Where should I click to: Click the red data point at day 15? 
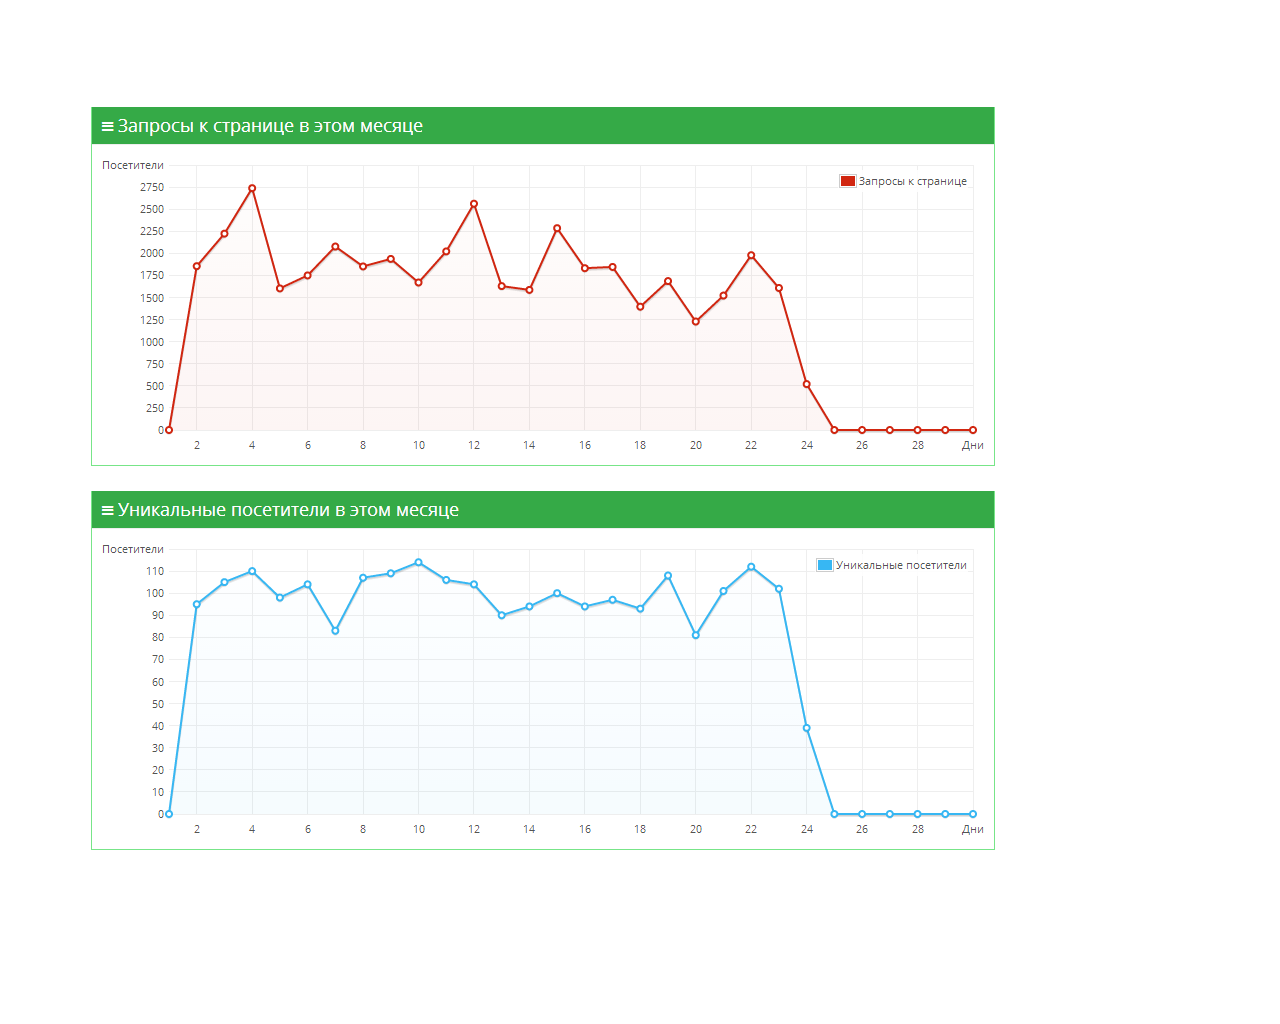click(557, 228)
